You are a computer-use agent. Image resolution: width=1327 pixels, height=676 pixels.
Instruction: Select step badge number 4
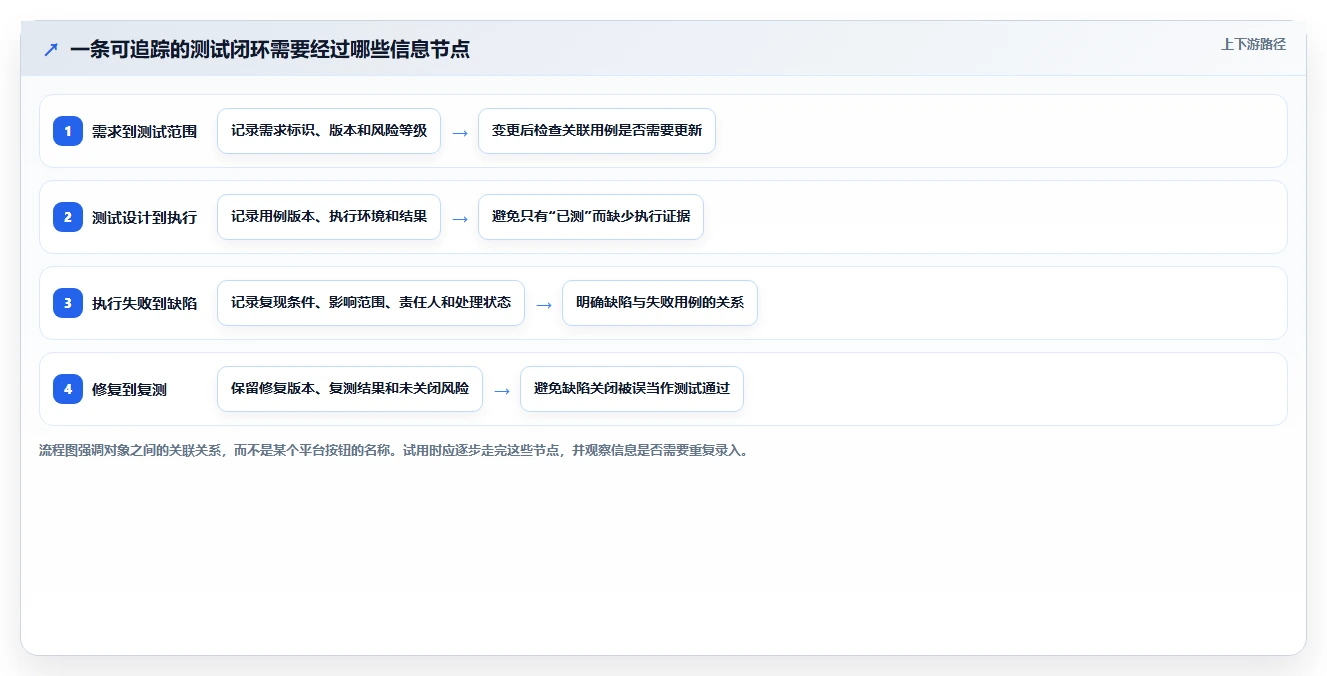tap(68, 389)
